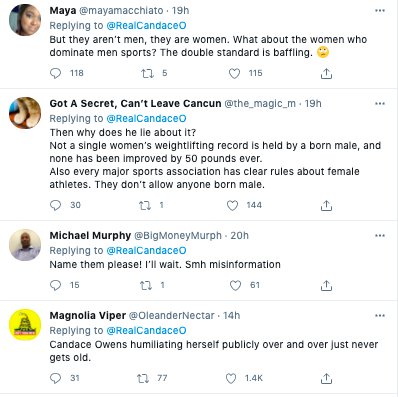Open more options on Michael Murphy's tweet
Screen dimensions: 398x397
click(380, 236)
